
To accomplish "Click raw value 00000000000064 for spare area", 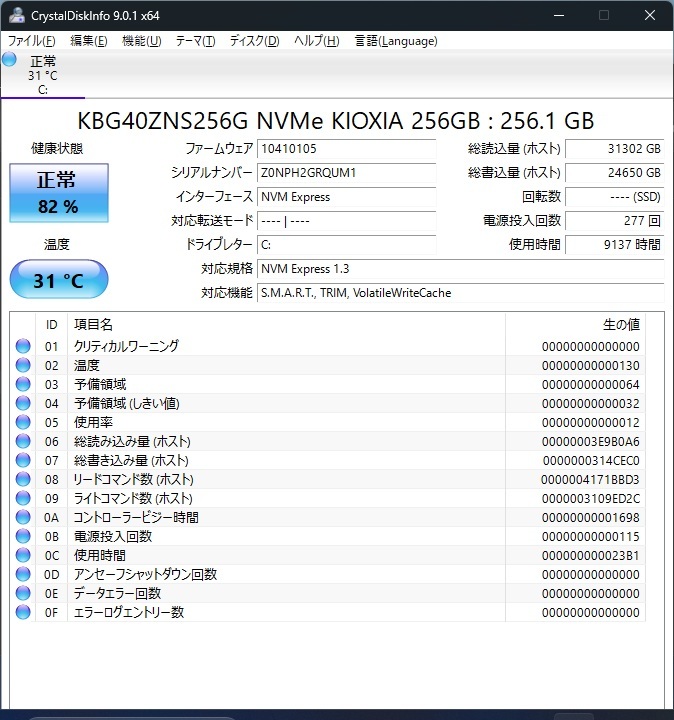I will coord(590,385).
